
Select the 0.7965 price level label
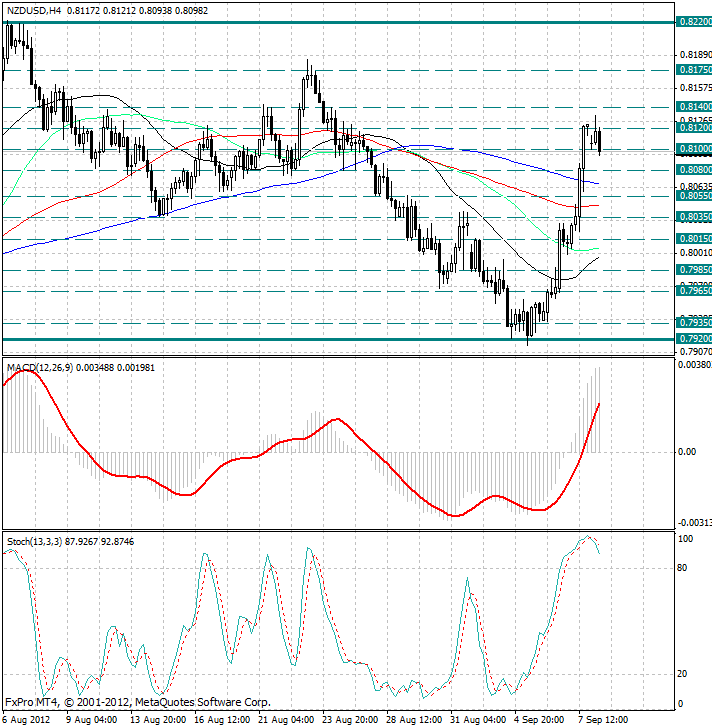(x=694, y=290)
